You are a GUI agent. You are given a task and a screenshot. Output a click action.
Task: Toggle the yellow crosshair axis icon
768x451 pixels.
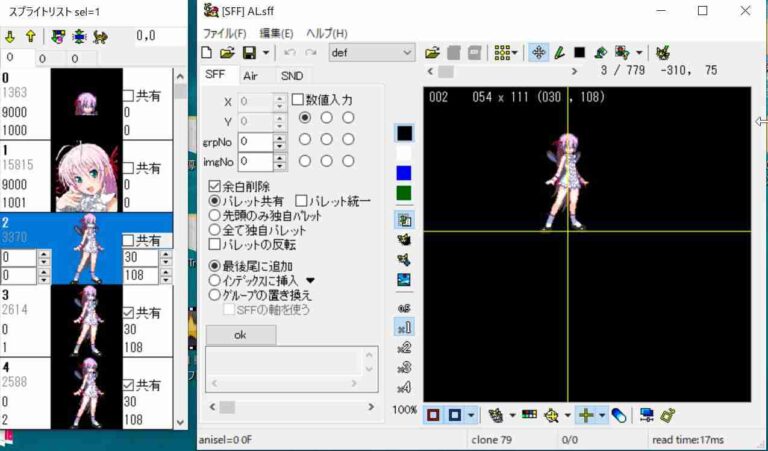tap(586, 415)
